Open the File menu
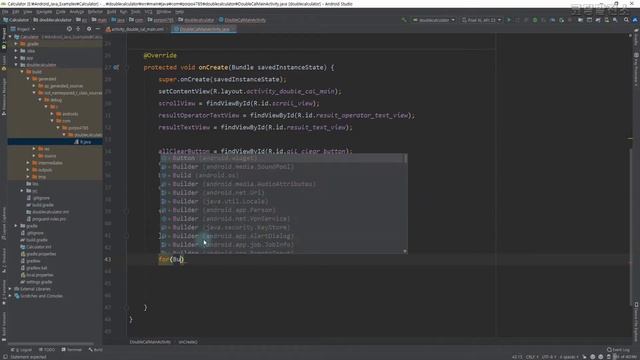Screen dimensions: 640x360 (4, 12)
